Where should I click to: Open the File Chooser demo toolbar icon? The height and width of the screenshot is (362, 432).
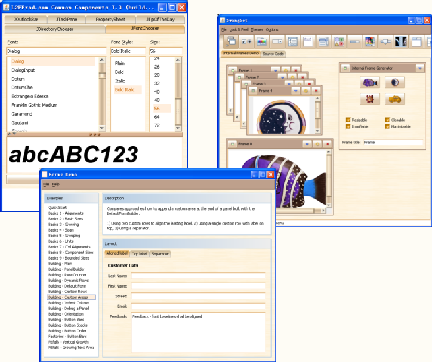tap(293, 42)
